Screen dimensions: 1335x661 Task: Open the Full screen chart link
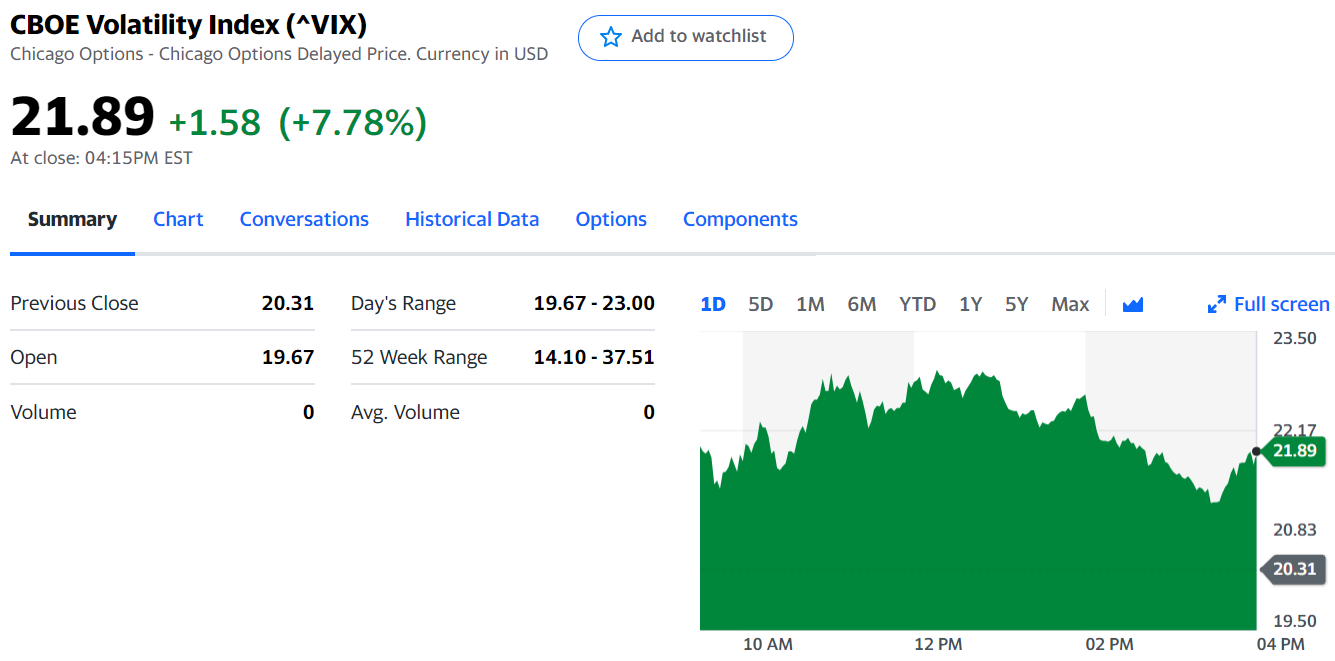pyautogui.click(x=1269, y=304)
